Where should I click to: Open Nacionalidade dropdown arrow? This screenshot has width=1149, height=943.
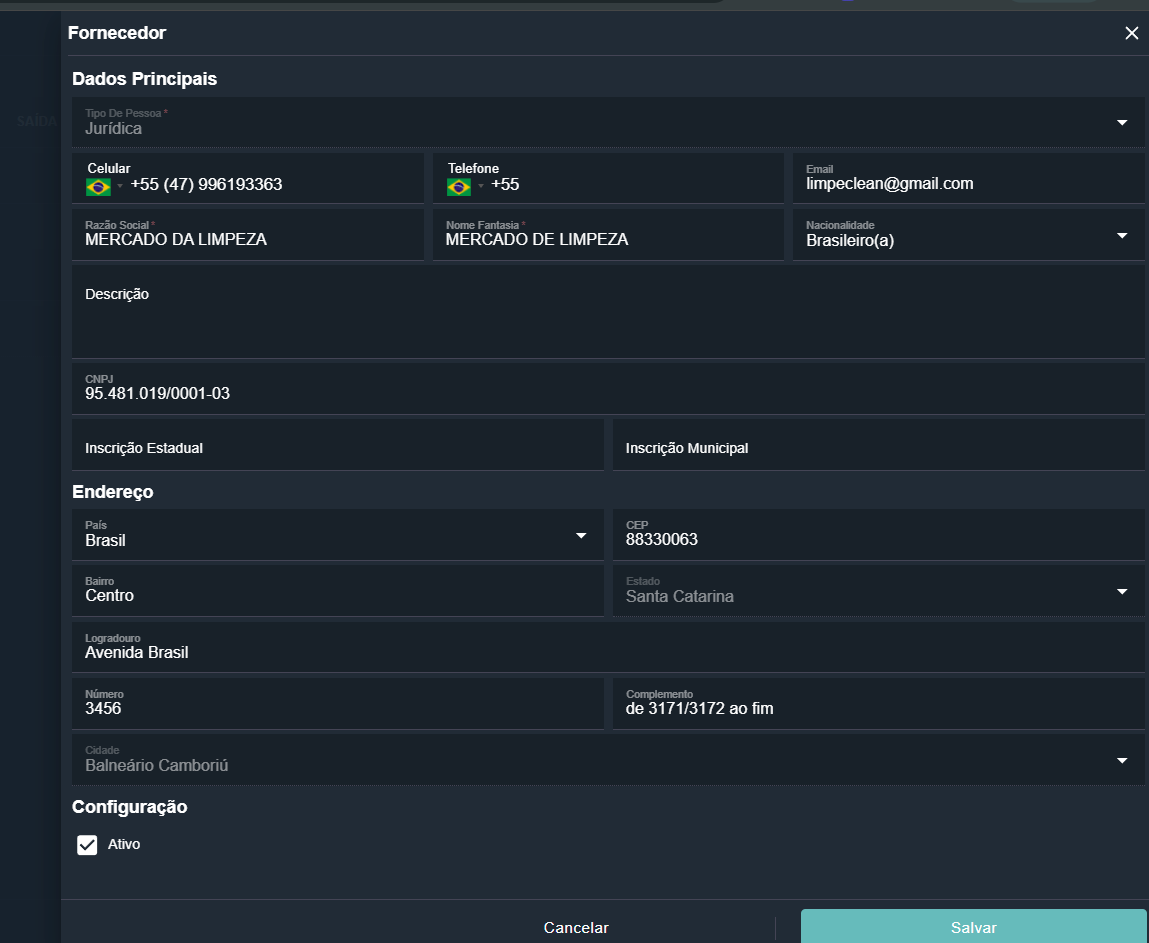[1122, 235]
